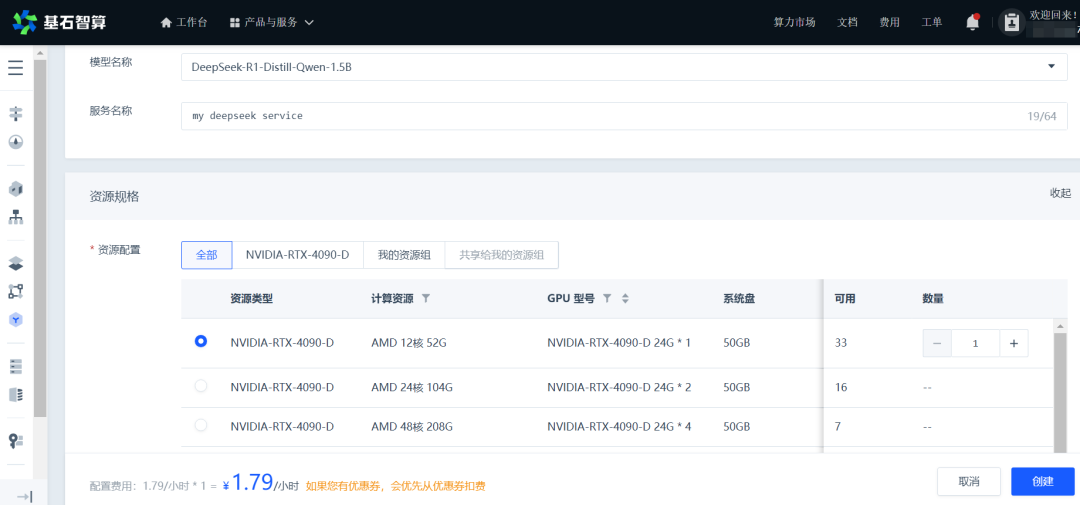Switch to 我的资源组 tab
This screenshot has width=1080, height=505.
click(x=404, y=255)
